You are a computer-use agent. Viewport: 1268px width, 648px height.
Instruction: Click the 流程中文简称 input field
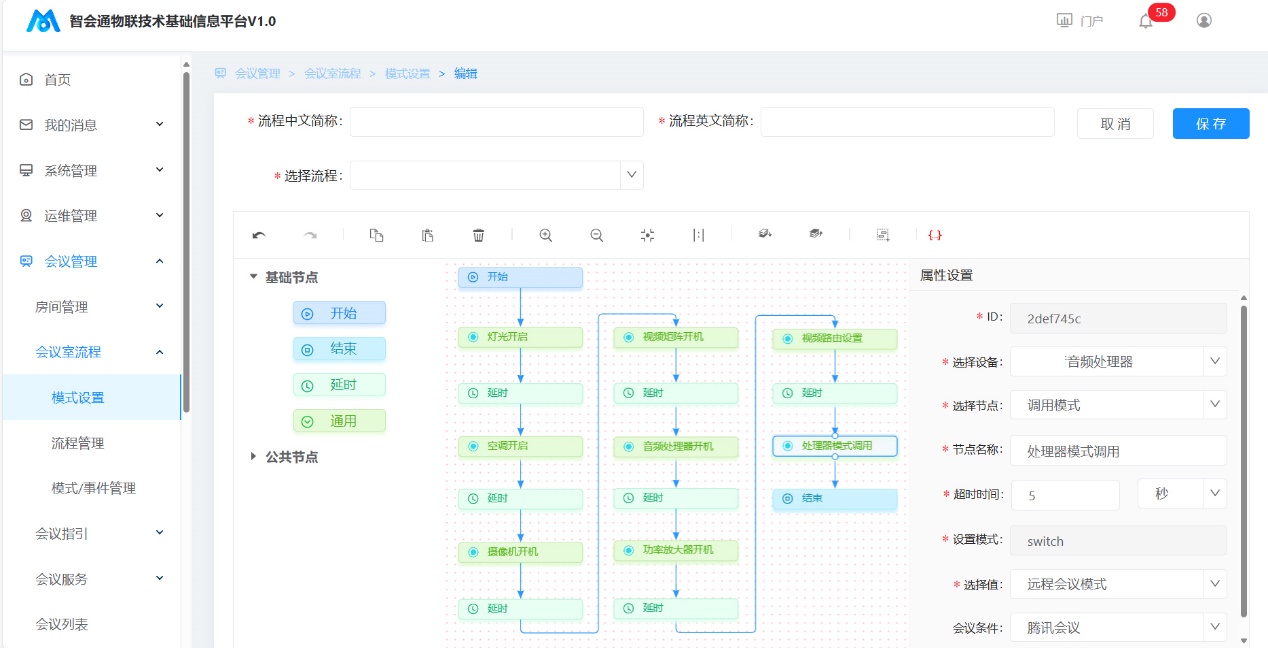click(496, 122)
